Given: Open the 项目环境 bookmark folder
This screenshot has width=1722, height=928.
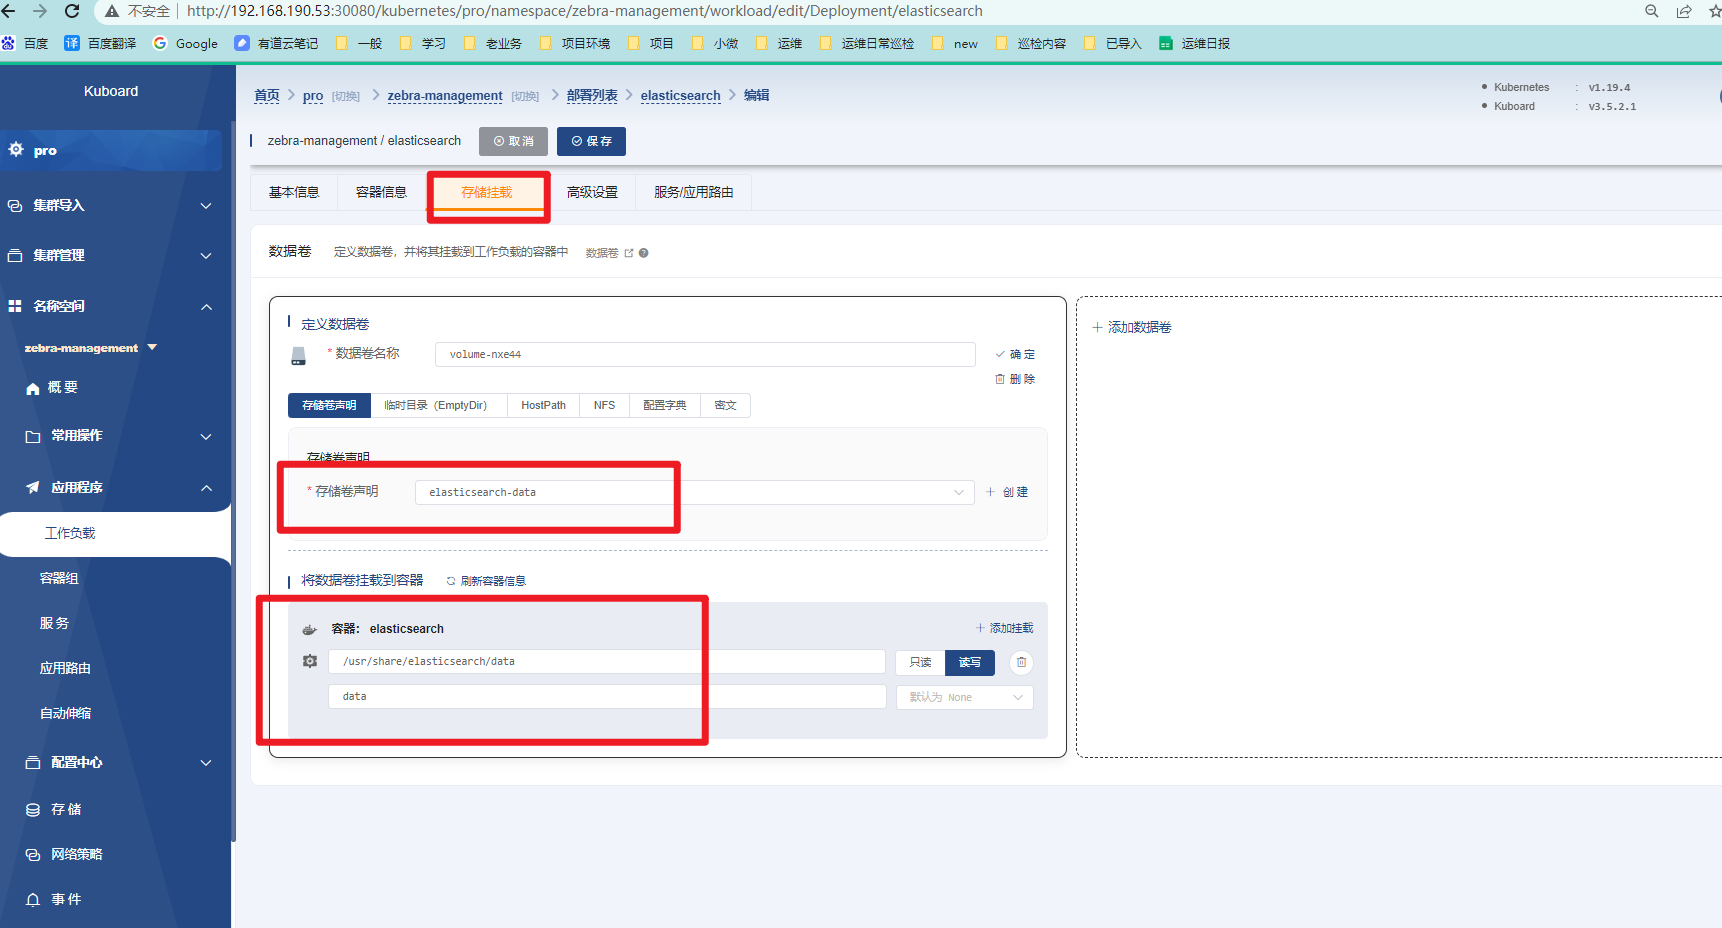Looking at the screenshot, I should click(574, 43).
